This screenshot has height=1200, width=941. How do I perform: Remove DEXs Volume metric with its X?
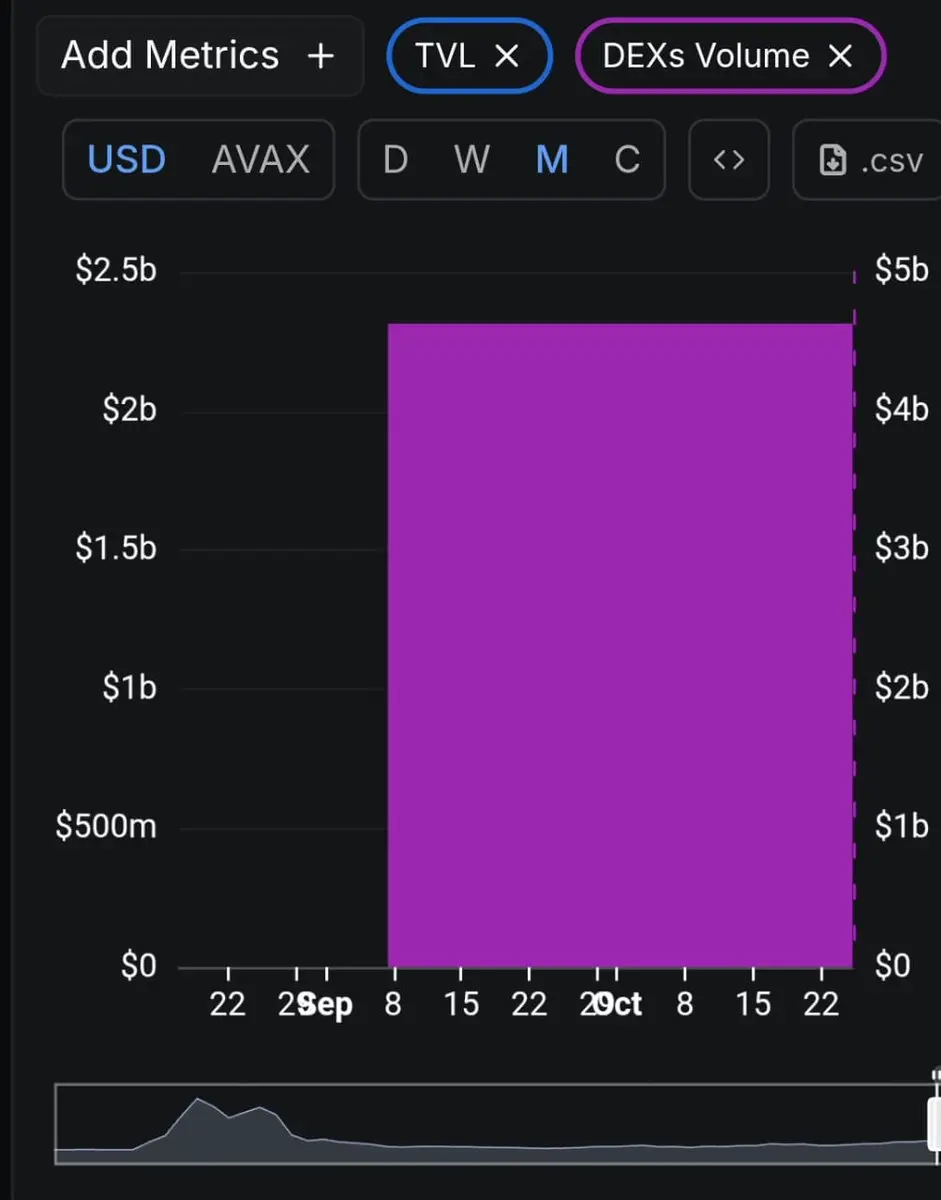pos(841,56)
